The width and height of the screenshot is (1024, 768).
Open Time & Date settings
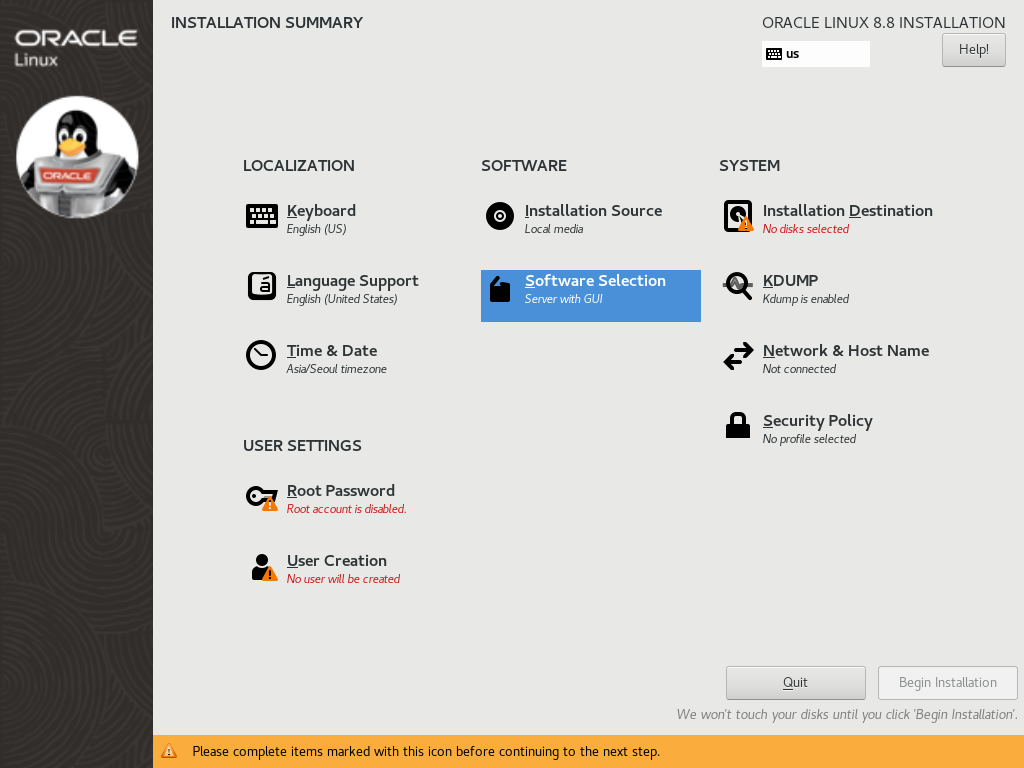point(332,351)
